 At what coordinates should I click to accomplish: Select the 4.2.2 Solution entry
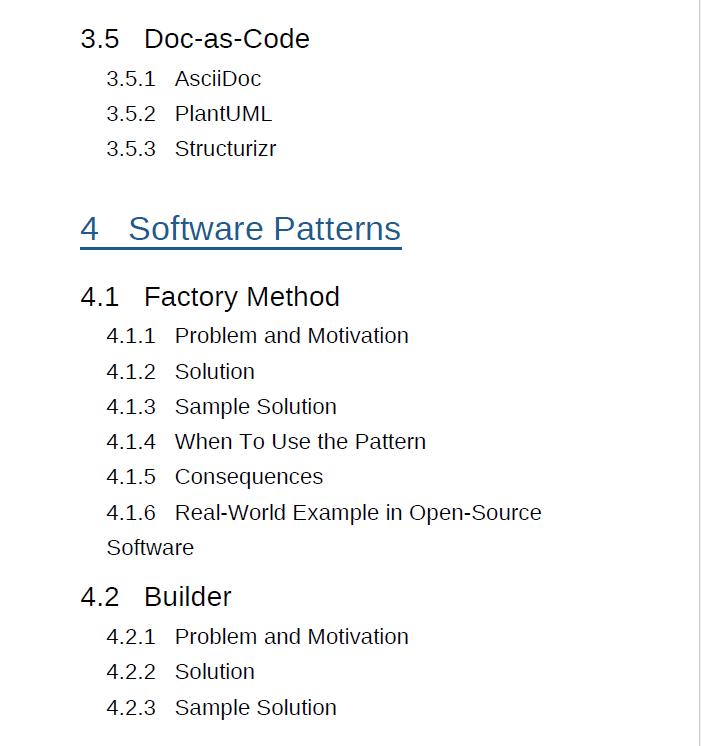(214, 672)
